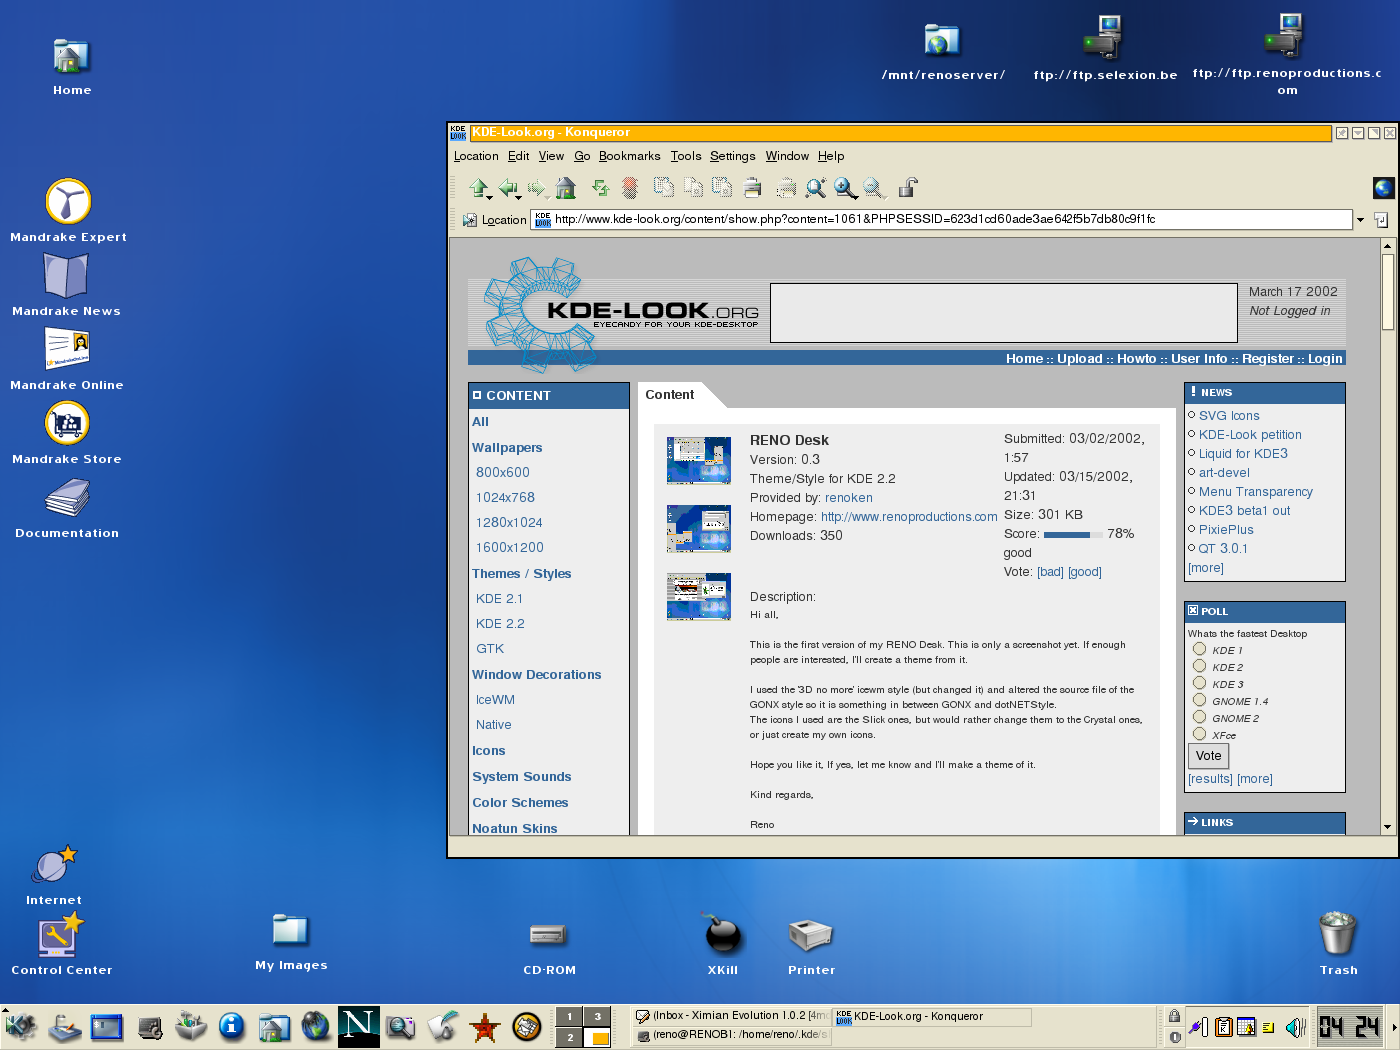Open the Up button's dropdown arrow
This screenshot has height=1050, width=1400.
tap(489, 197)
